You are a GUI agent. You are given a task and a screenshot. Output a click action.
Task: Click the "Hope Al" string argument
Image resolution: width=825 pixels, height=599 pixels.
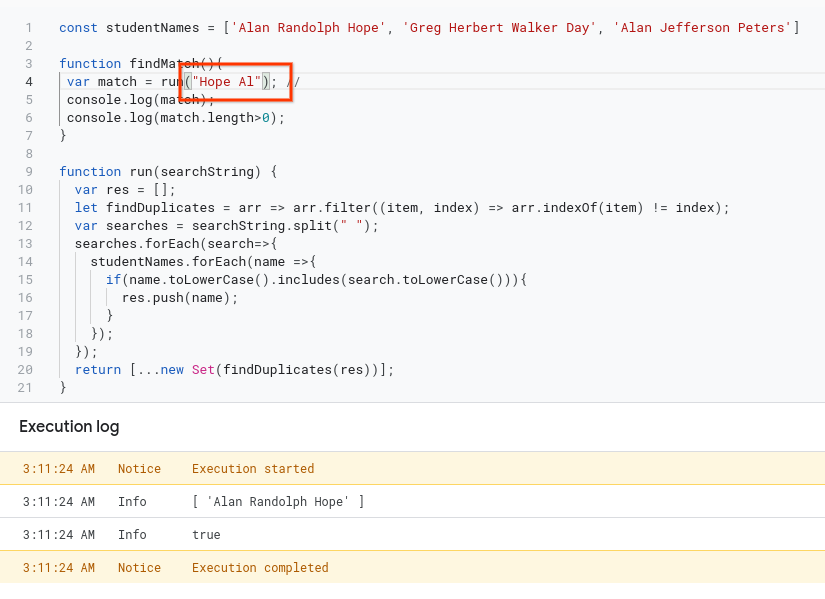227,82
